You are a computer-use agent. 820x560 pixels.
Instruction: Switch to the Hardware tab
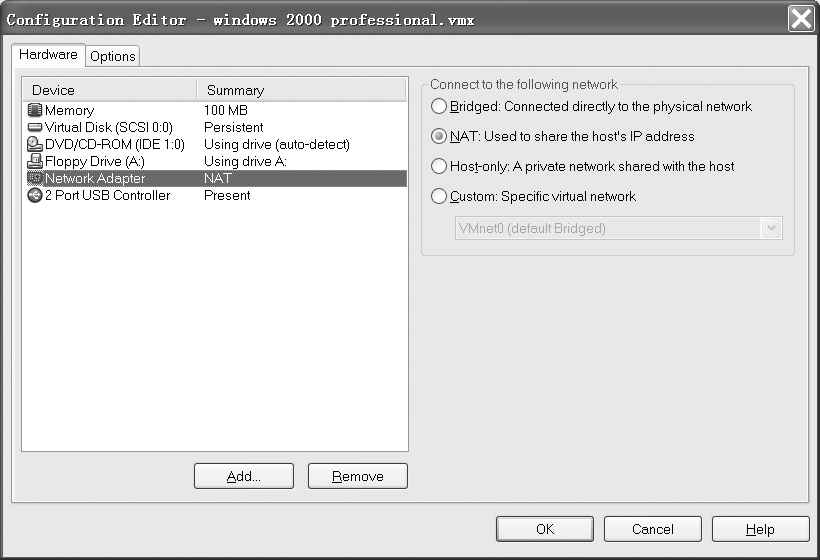point(48,55)
